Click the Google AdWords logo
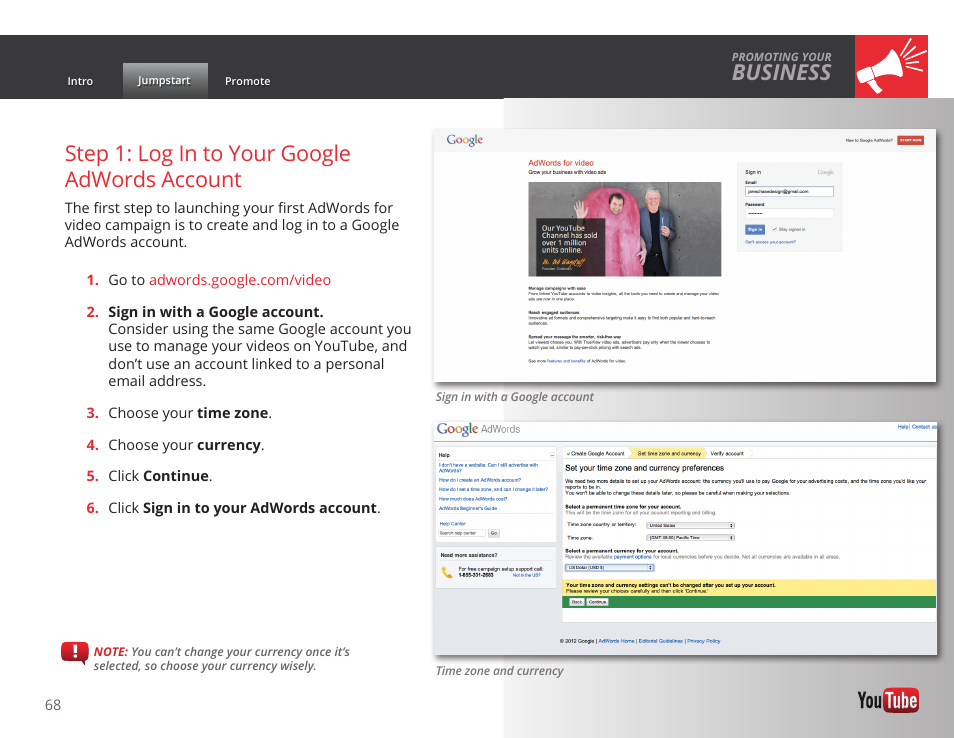 tap(478, 429)
